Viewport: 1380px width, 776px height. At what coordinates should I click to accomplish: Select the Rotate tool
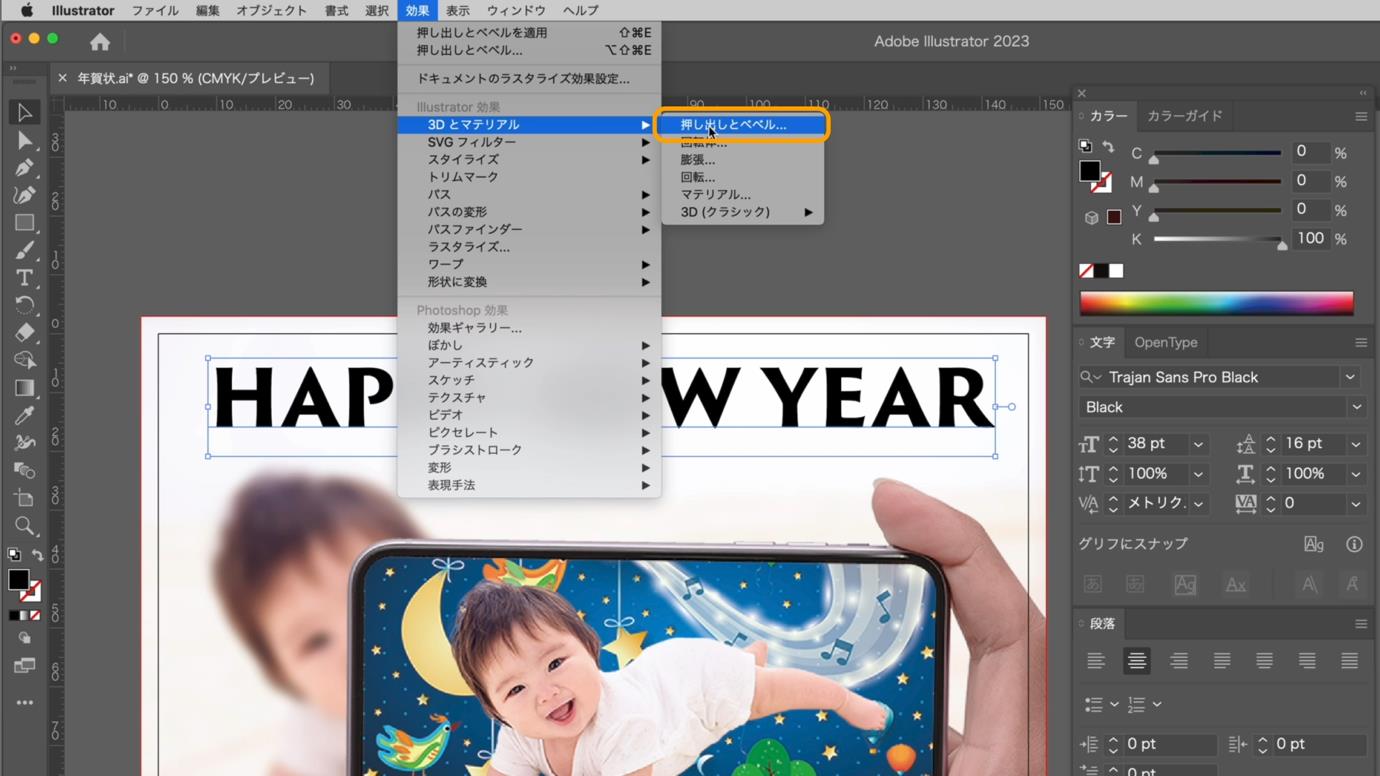tap(24, 305)
